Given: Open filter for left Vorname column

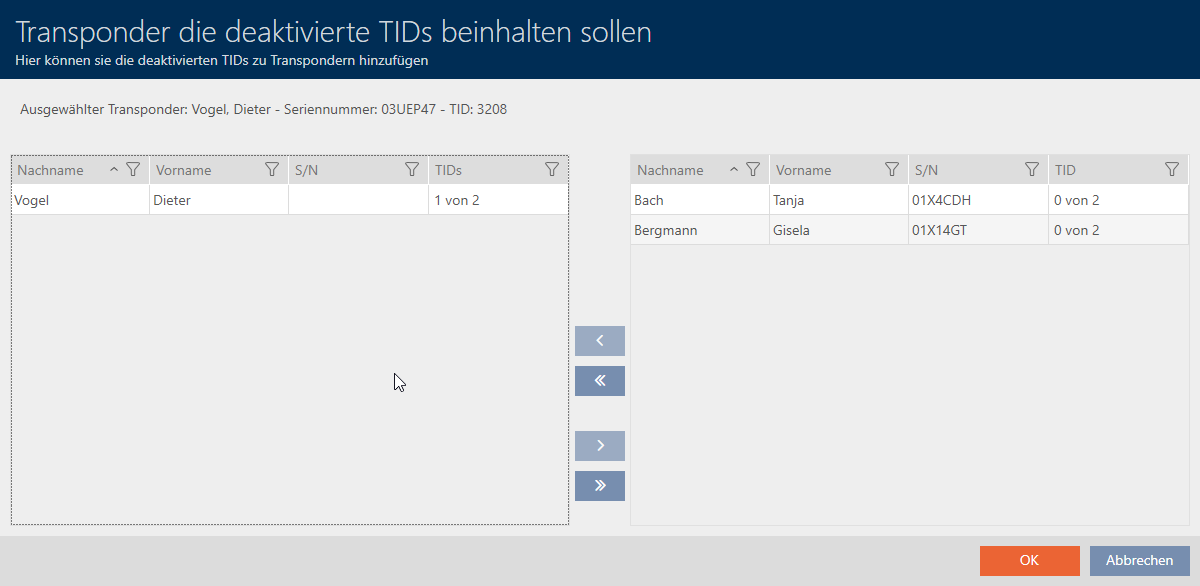Looking at the screenshot, I should click(x=271, y=170).
